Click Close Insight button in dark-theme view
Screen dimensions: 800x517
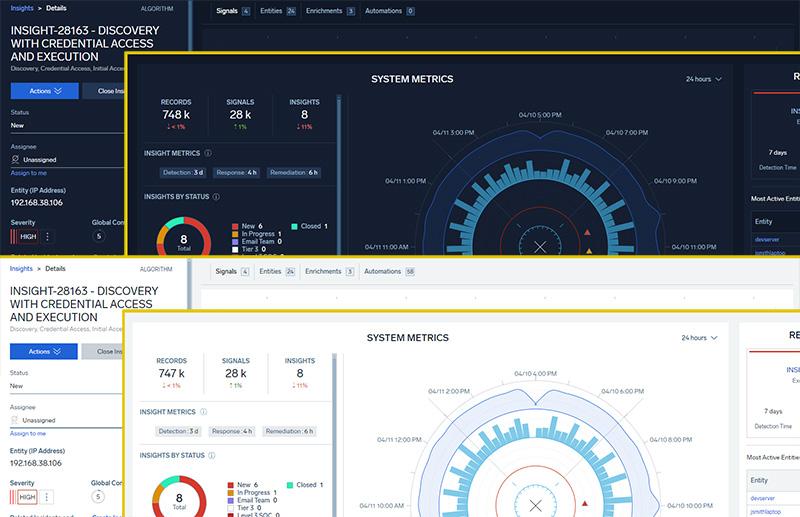pos(104,91)
